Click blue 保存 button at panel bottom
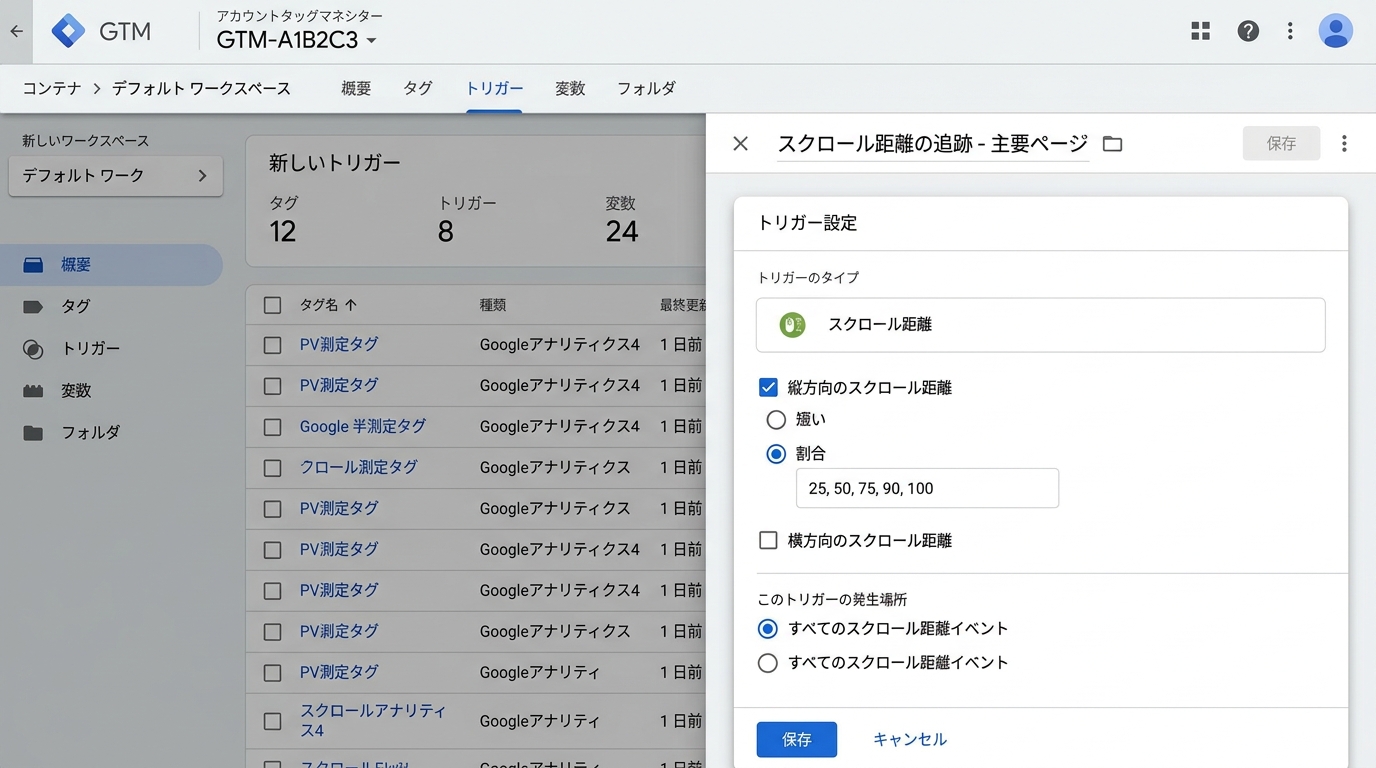Image resolution: width=1376 pixels, height=768 pixels. [797, 740]
